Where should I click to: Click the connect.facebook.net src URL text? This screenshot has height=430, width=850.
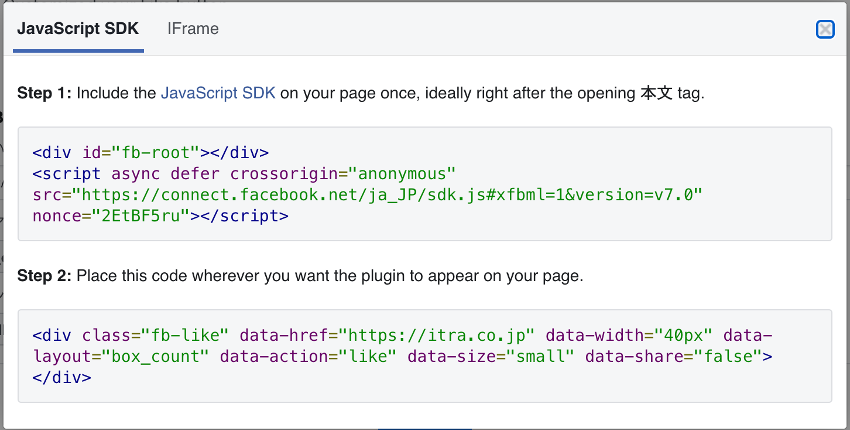(x=388, y=195)
